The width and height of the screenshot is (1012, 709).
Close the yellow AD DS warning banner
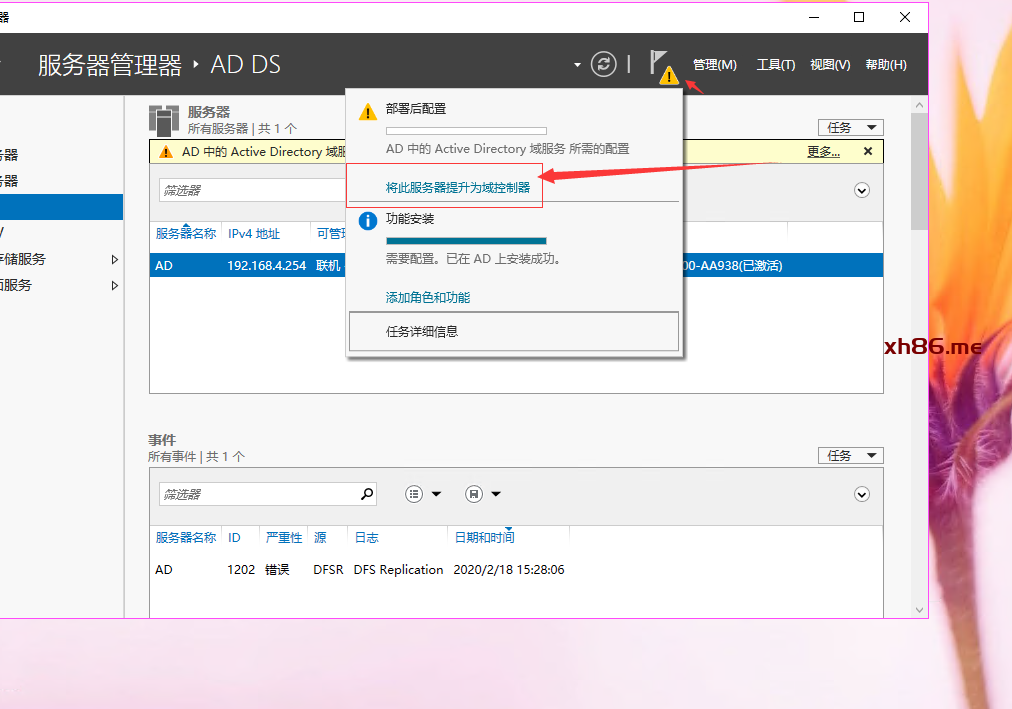868,152
